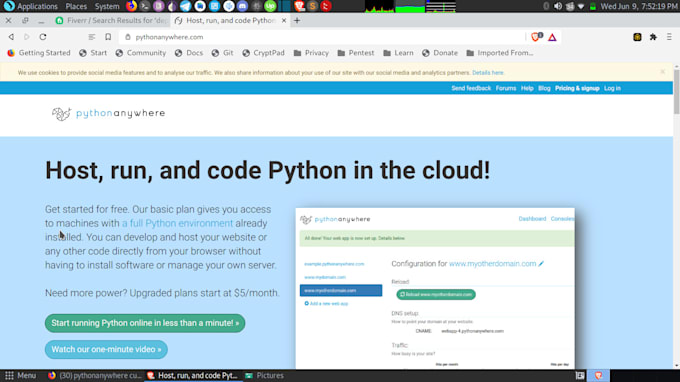Open the clock date in top panel
The width and height of the screenshot is (680, 382).
pos(639,6)
